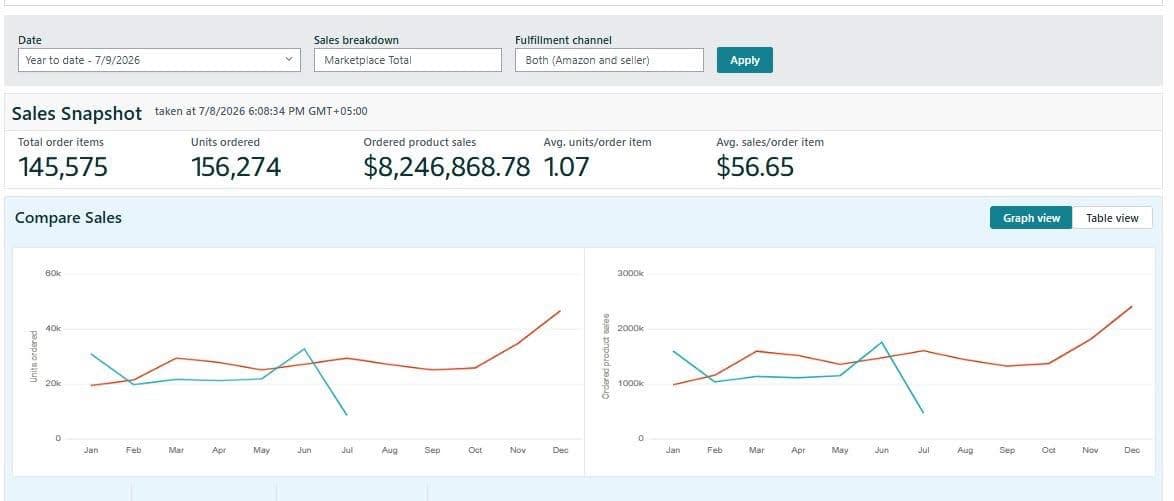Click the Date field label
Viewport: 1174px width, 501px height.
coord(29,40)
